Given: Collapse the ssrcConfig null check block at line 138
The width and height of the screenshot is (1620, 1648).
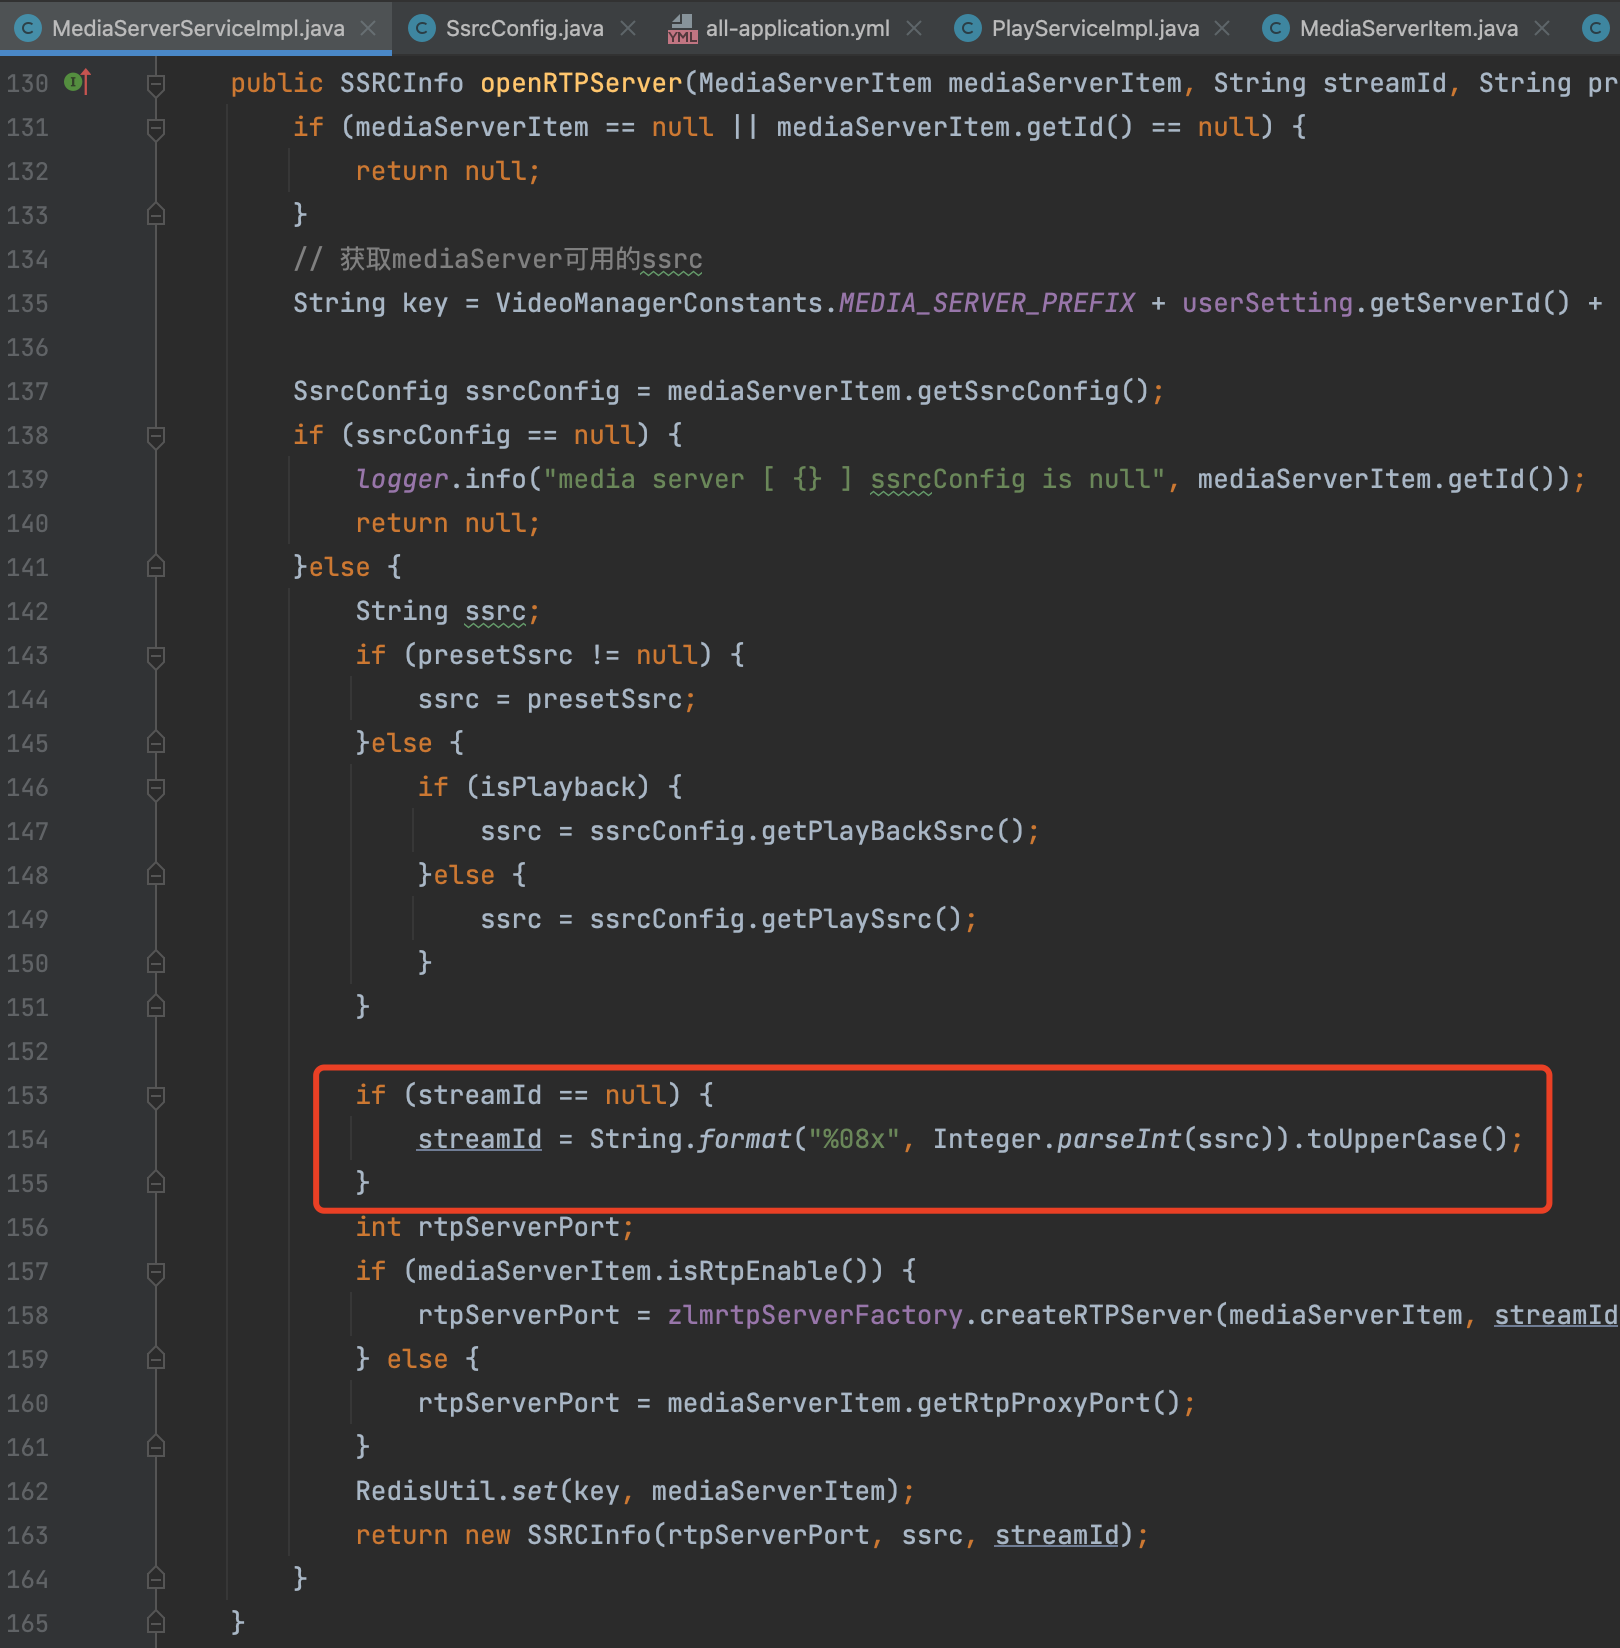Looking at the screenshot, I should (155, 434).
